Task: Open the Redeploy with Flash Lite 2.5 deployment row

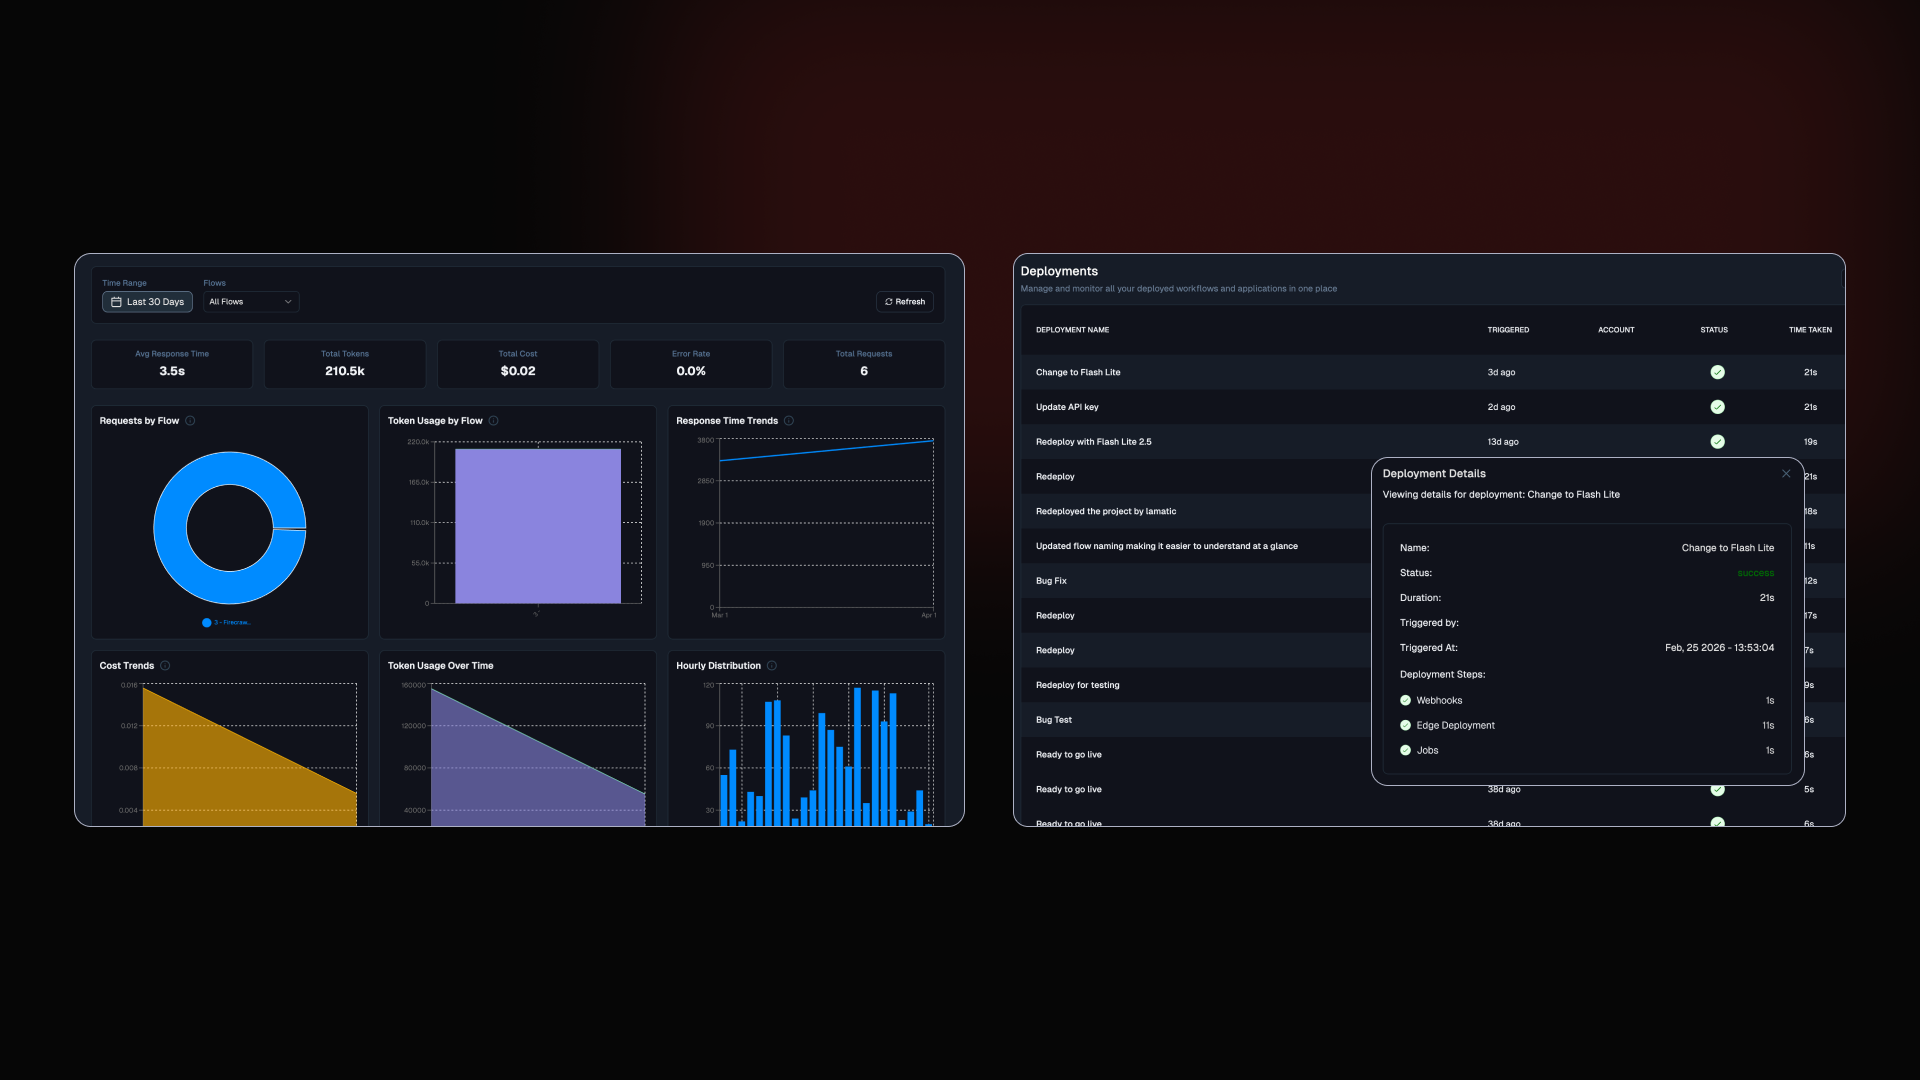Action: tap(1093, 442)
